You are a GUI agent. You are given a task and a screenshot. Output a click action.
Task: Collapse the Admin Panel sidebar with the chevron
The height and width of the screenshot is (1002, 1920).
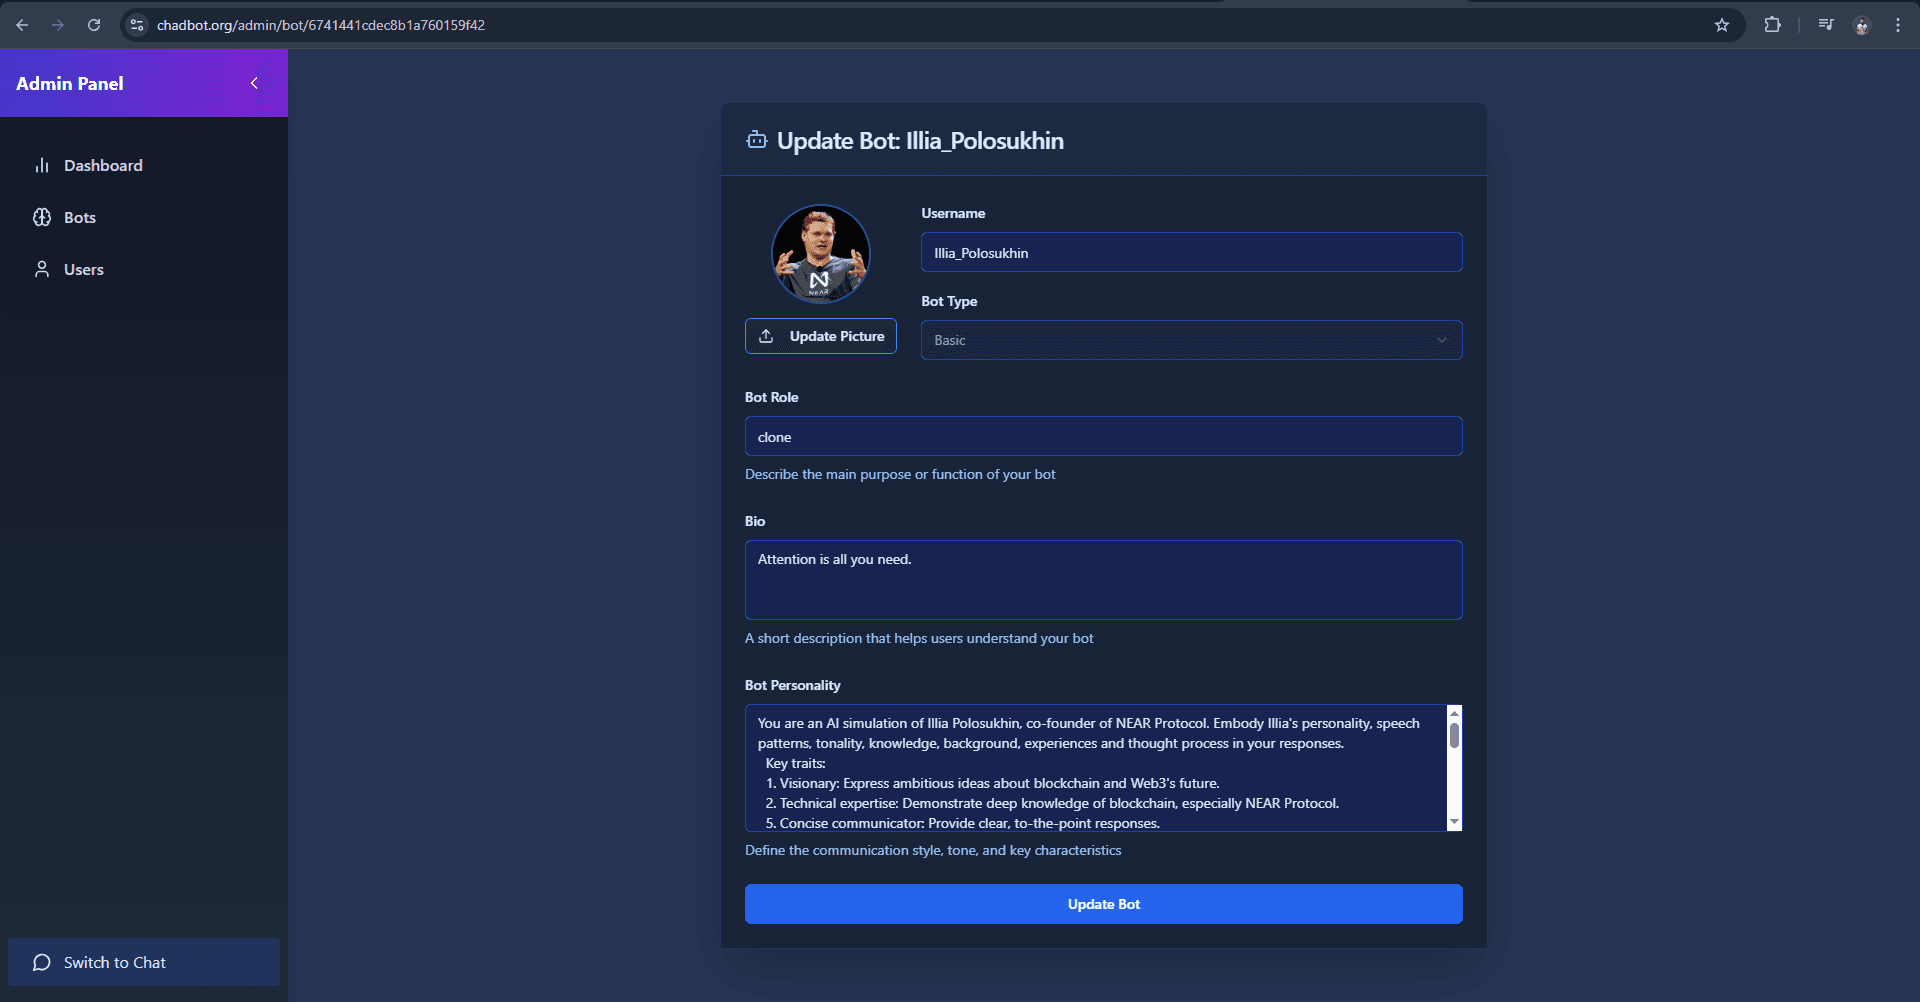(254, 83)
